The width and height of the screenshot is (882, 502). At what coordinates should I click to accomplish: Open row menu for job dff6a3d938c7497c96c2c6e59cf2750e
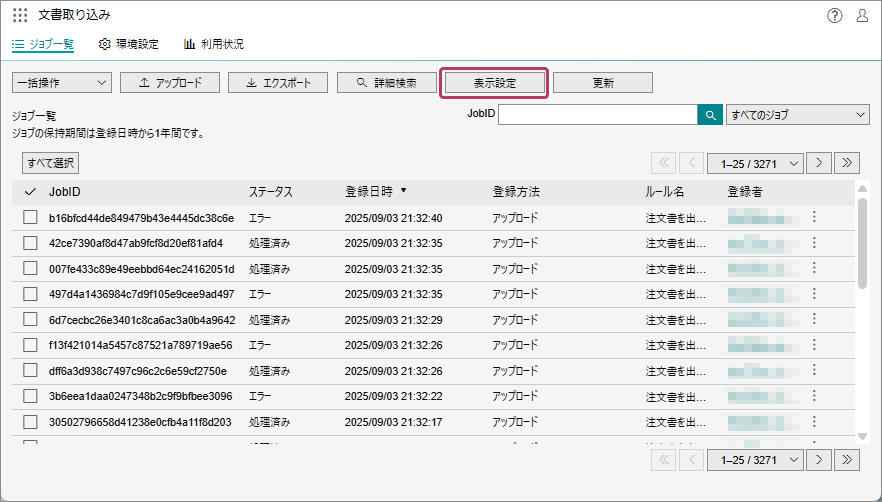[x=814, y=370]
